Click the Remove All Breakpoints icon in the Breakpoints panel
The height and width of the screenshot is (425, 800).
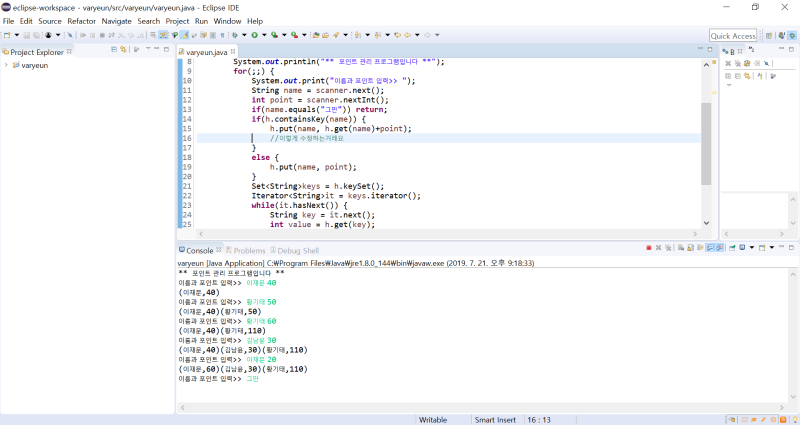(x=737, y=63)
